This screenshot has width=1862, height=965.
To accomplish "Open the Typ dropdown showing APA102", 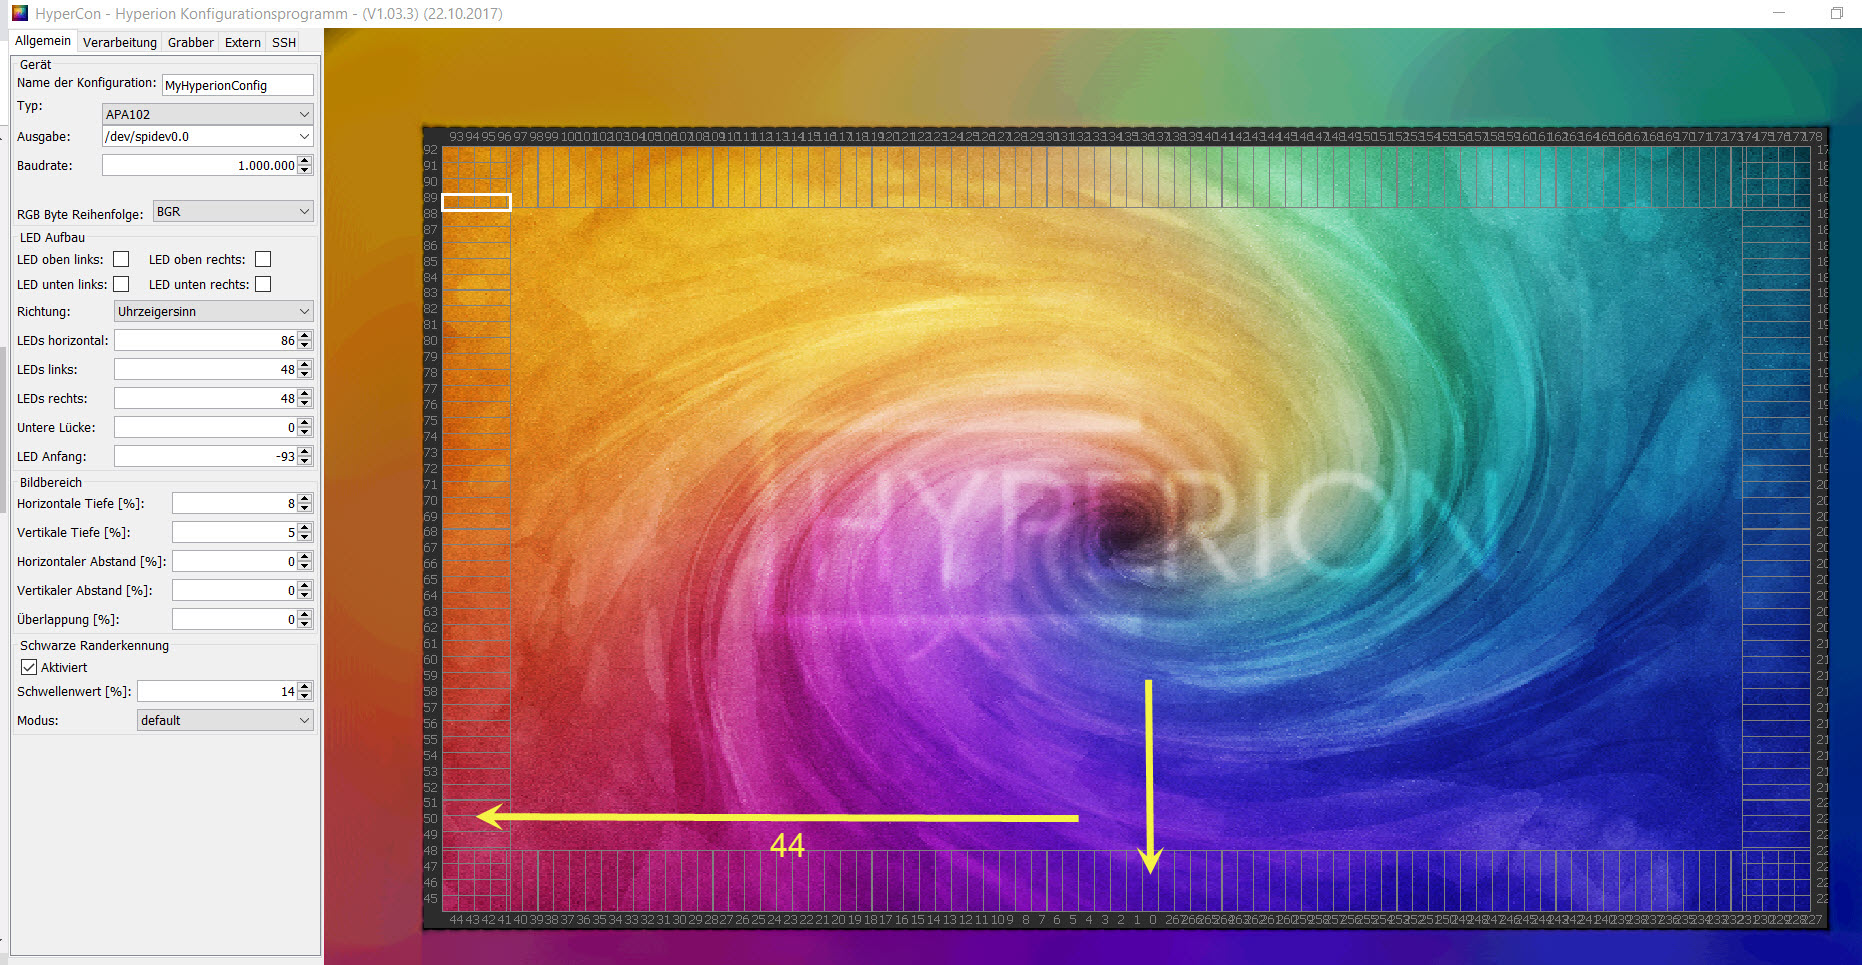I will (207, 114).
